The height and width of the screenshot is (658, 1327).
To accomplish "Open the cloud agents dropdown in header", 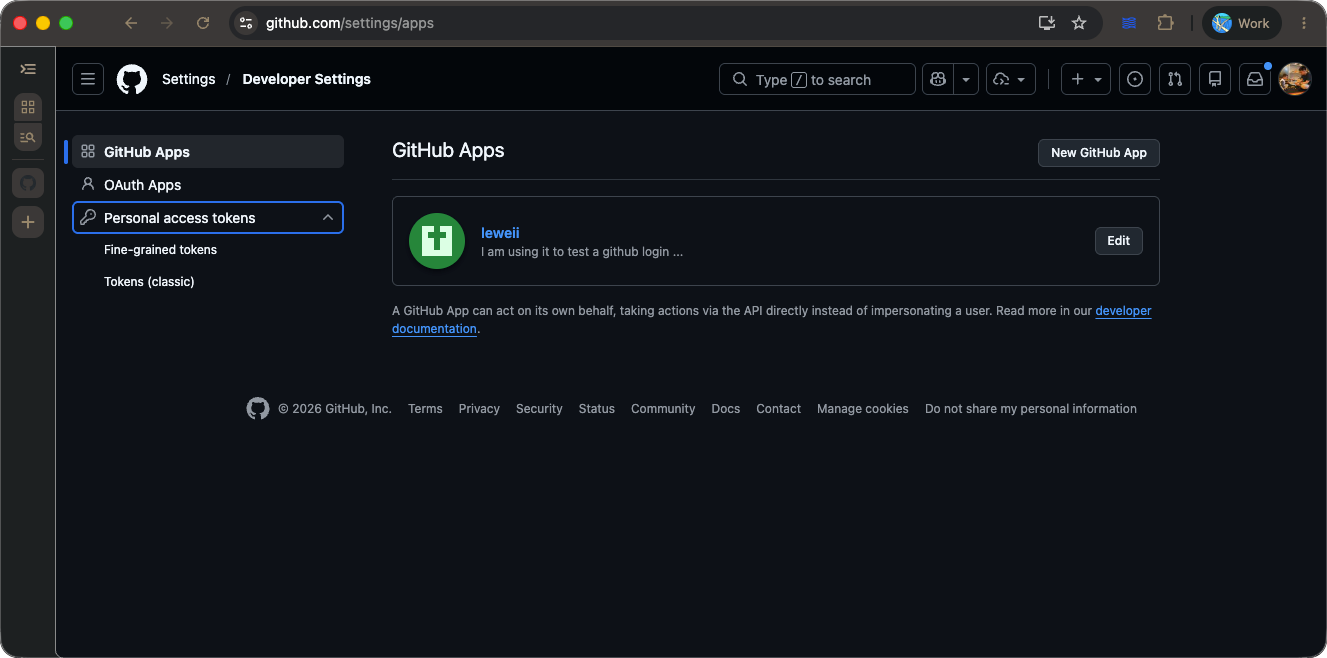I will [x=1011, y=79].
